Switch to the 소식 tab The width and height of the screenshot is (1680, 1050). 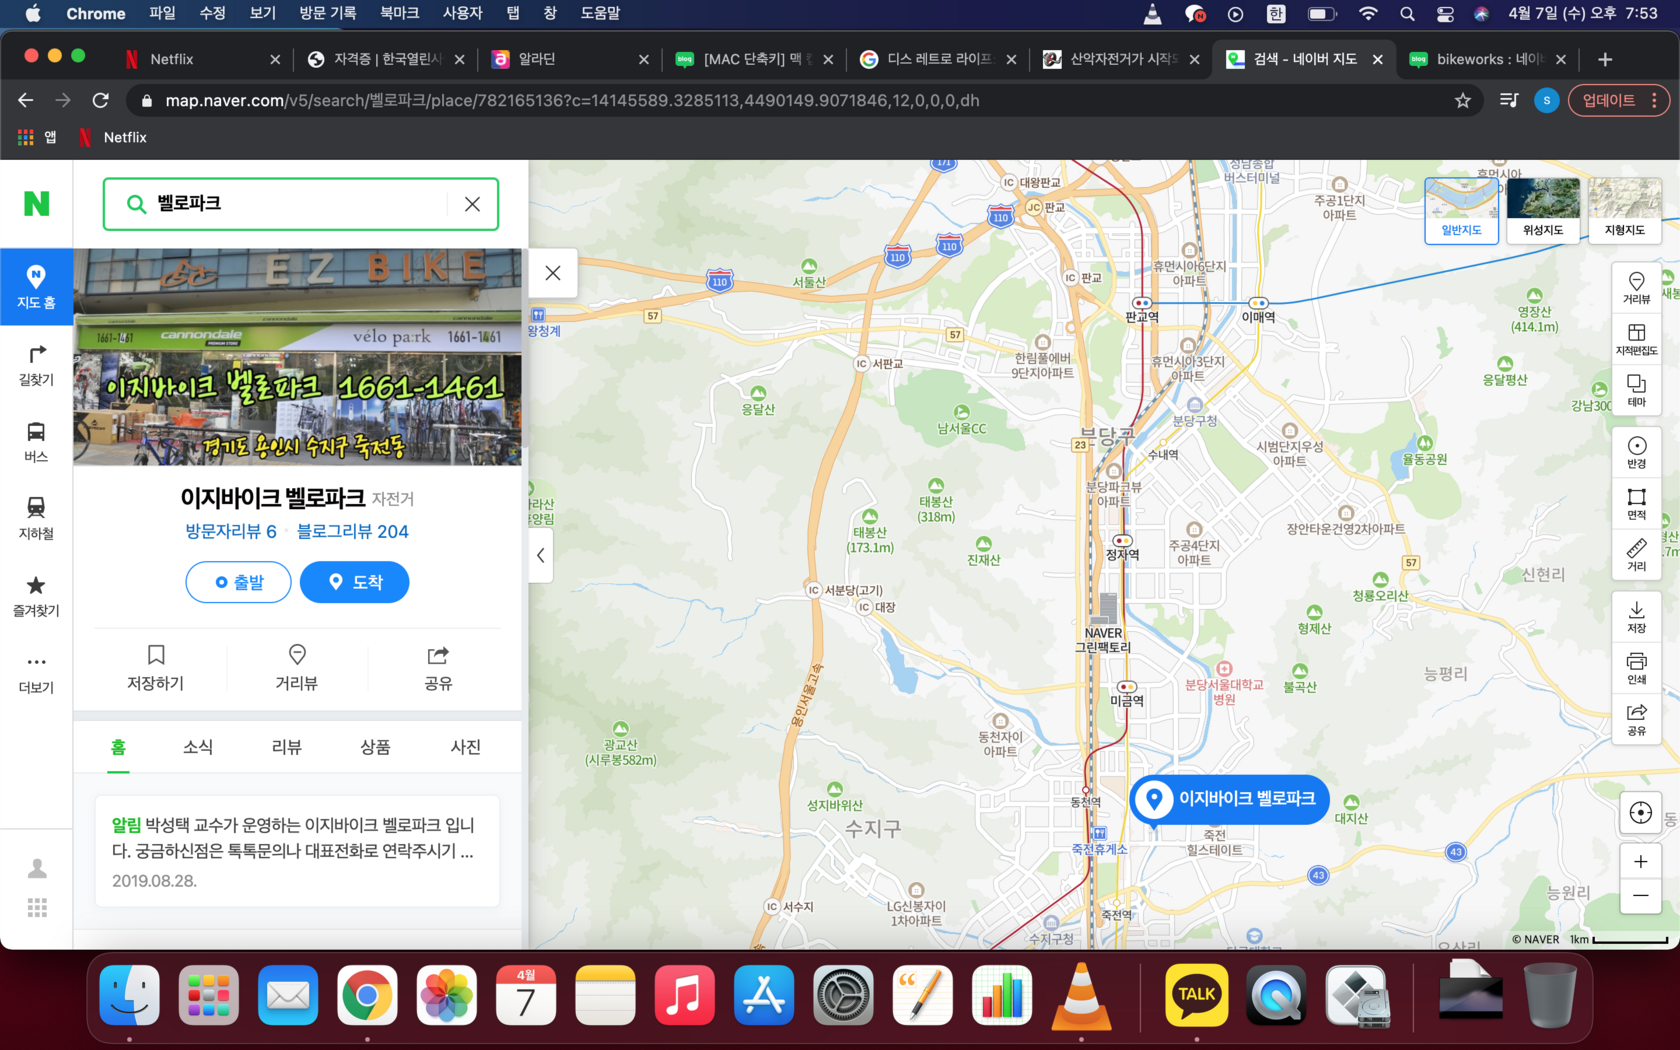pos(198,747)
